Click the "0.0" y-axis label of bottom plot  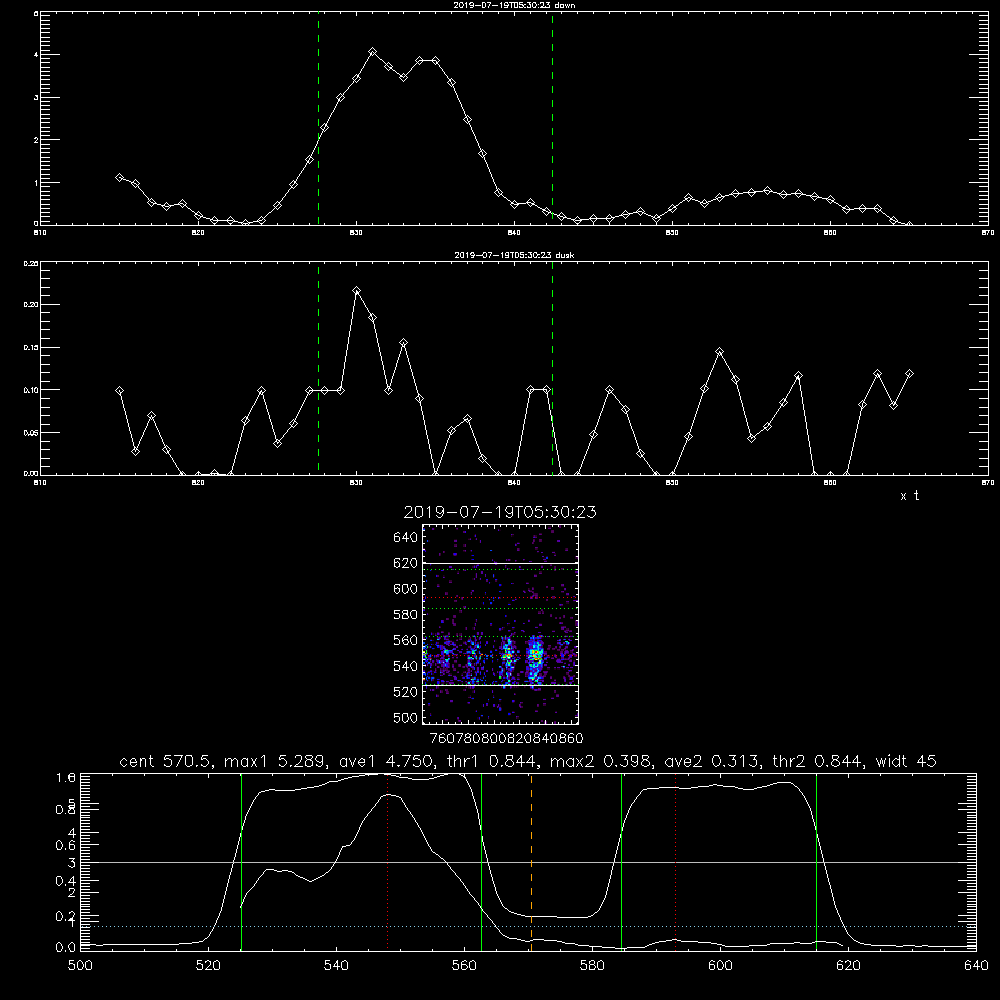[66, 948]
